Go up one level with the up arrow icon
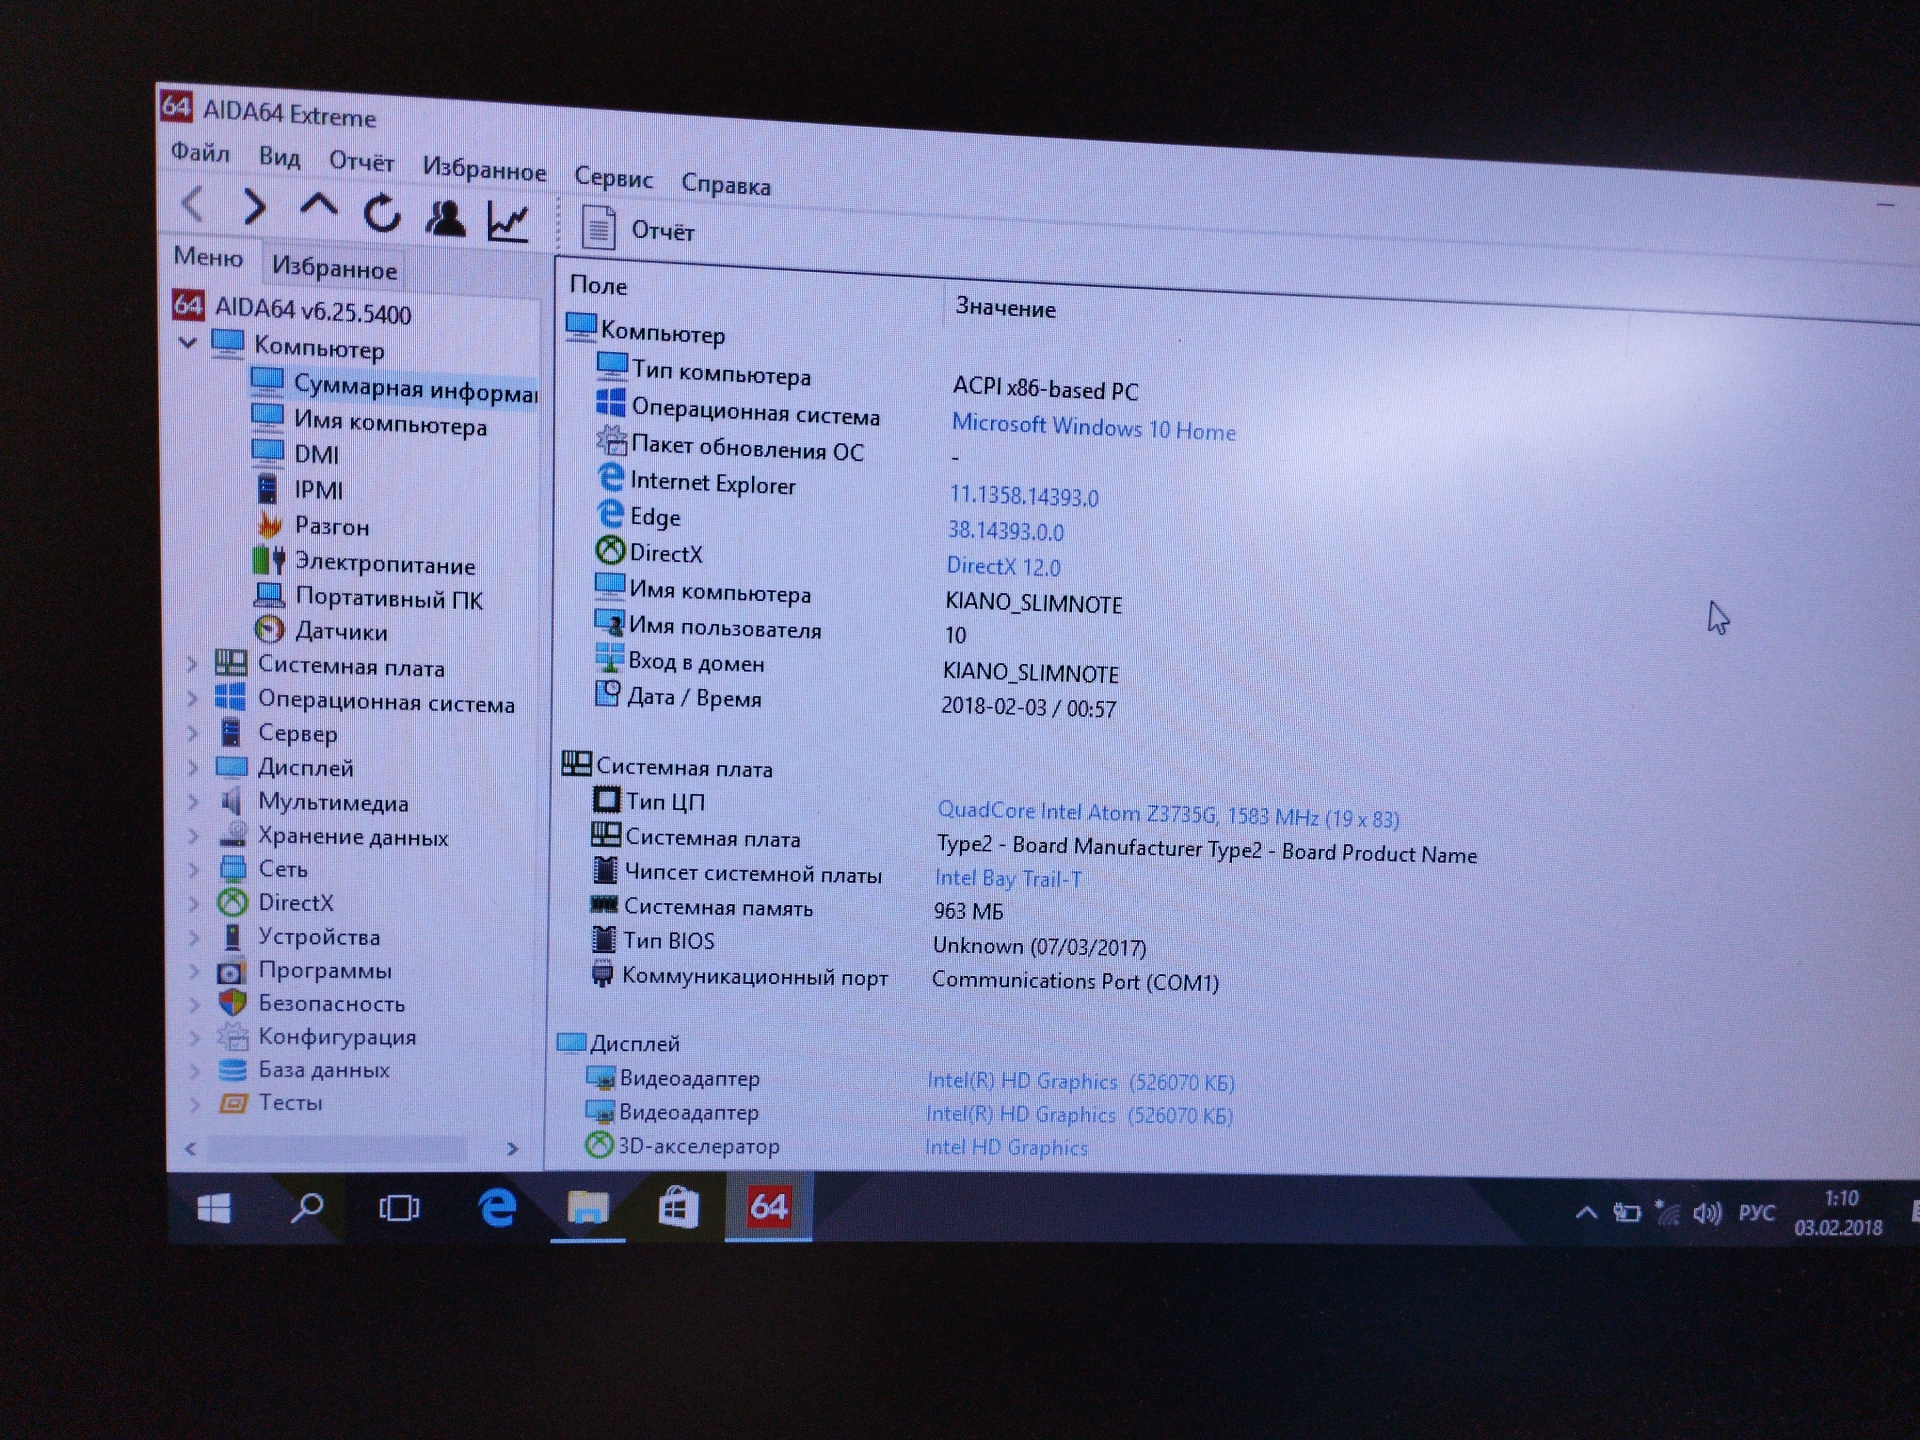 [x=318, y=206]
